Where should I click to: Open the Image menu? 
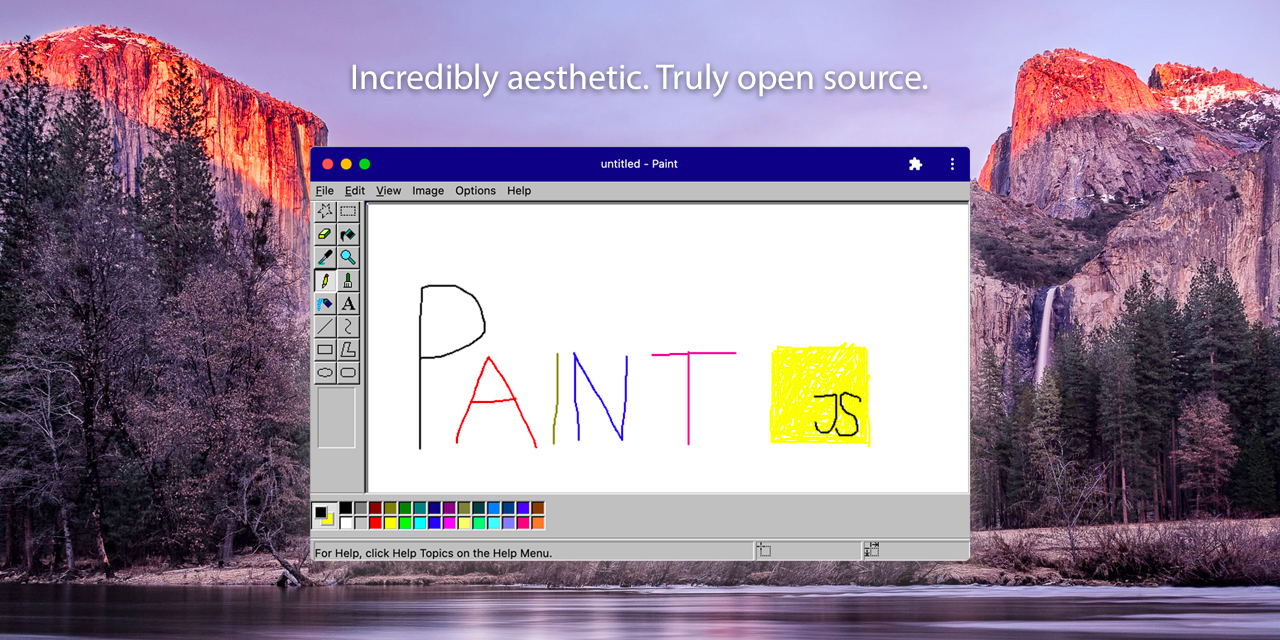point(428,190)
